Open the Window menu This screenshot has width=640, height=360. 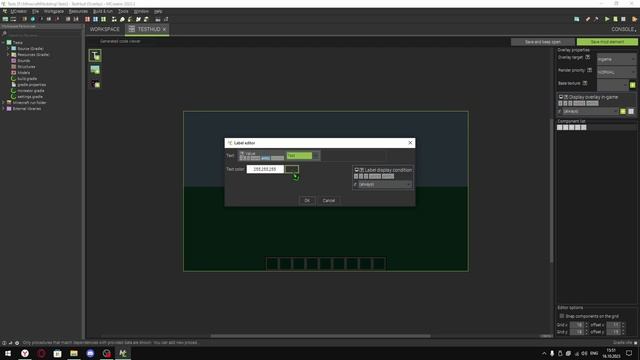141,11
